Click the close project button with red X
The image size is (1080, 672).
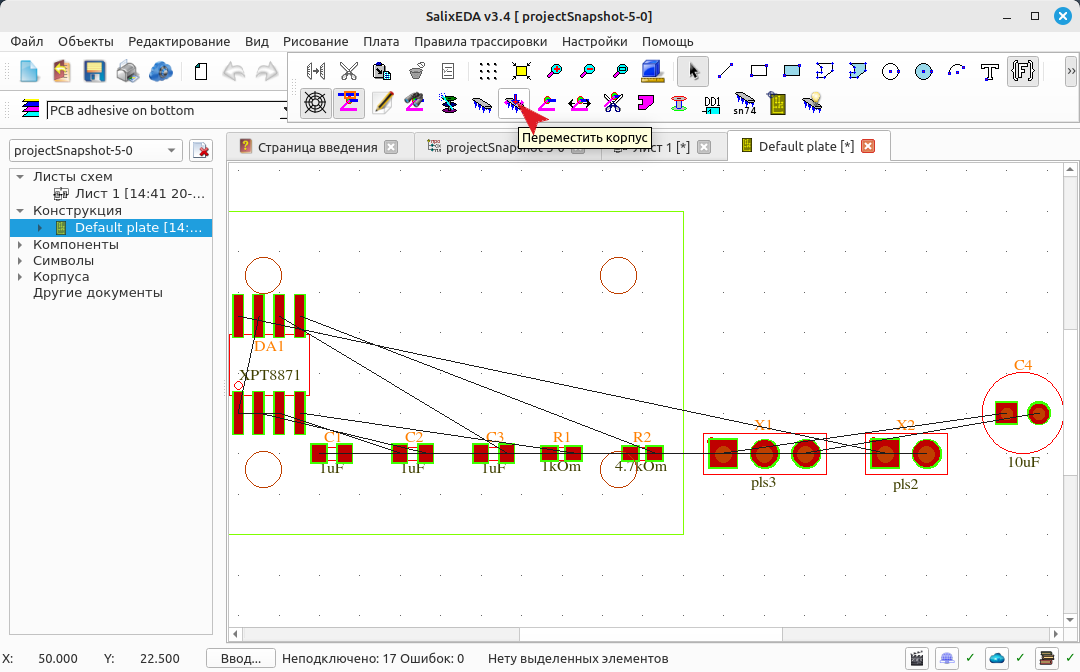coord(200,150)
